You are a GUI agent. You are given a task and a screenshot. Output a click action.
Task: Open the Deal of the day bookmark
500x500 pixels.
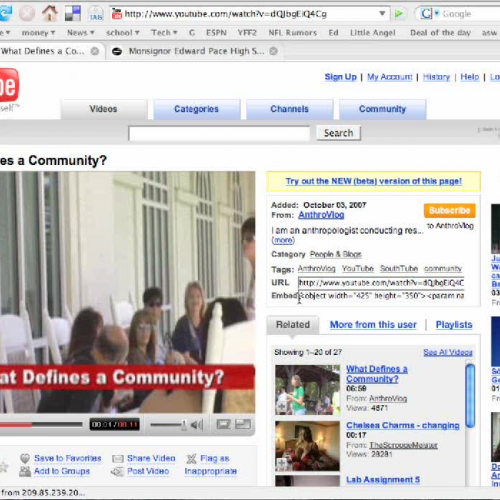pyautogui.click(x=440, y=33)
